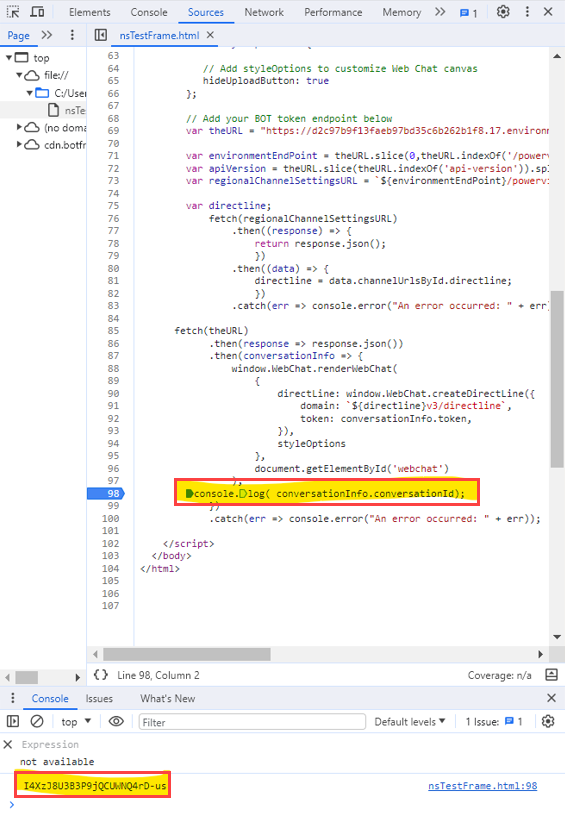Remove the live expression X icon
Screen dimensions: 565x813
tap(8, 745)
